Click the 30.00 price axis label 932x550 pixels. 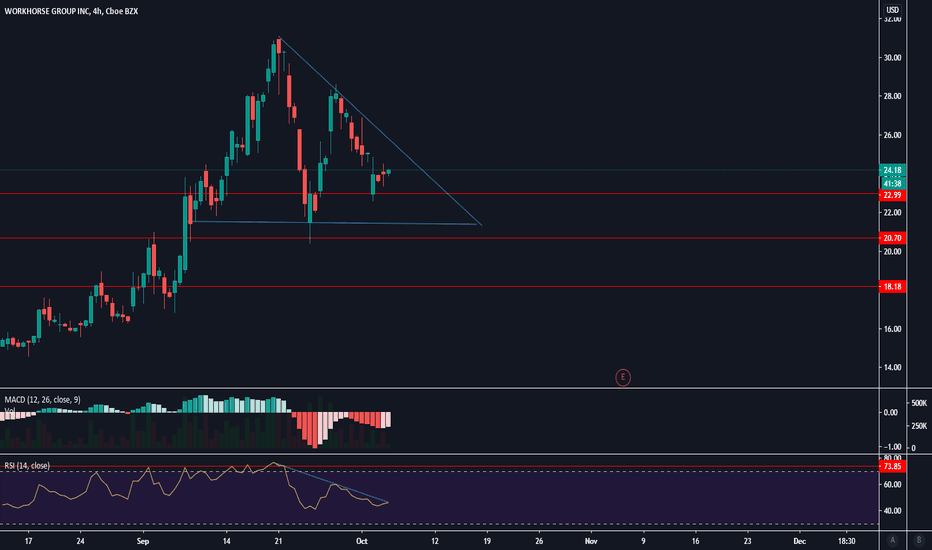(x=892, y=58)
